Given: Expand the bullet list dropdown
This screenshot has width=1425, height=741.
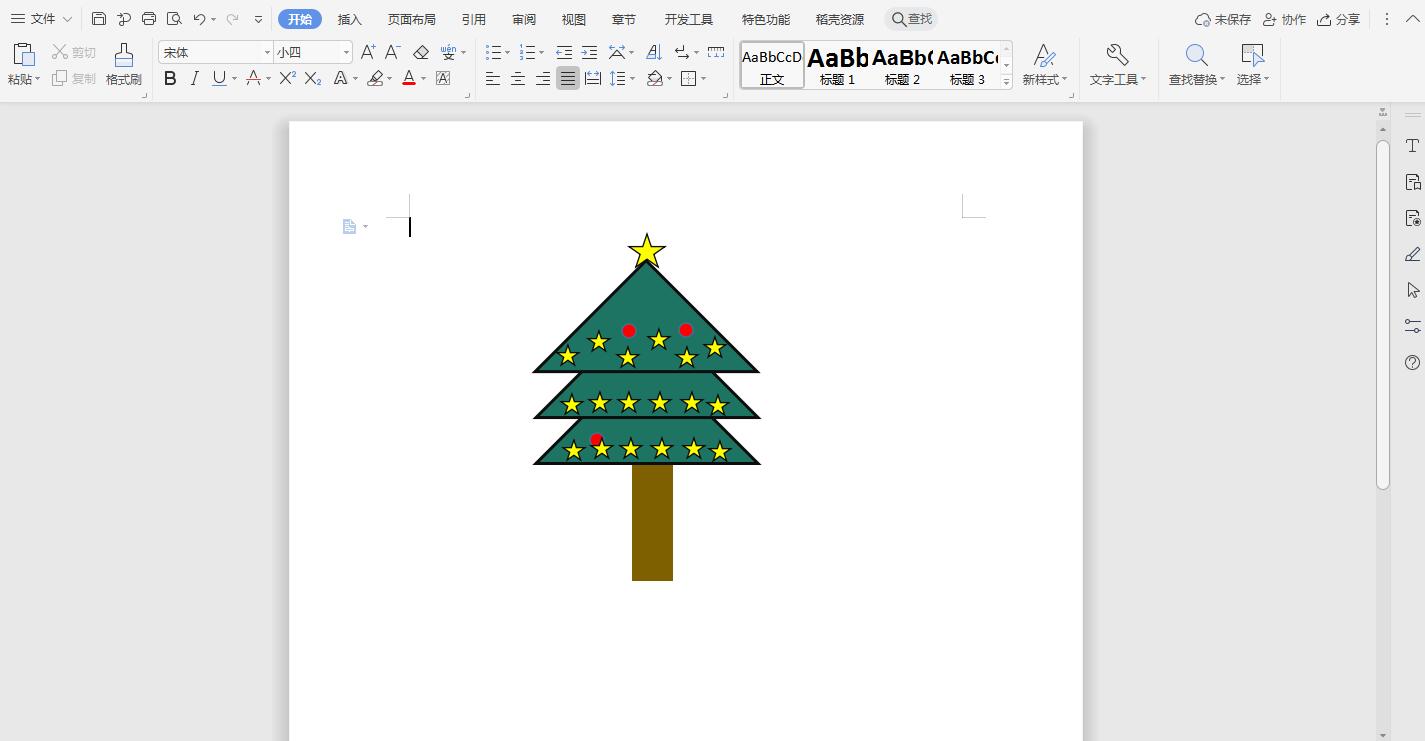Looking at the screenshot, I should pos(508,52).
